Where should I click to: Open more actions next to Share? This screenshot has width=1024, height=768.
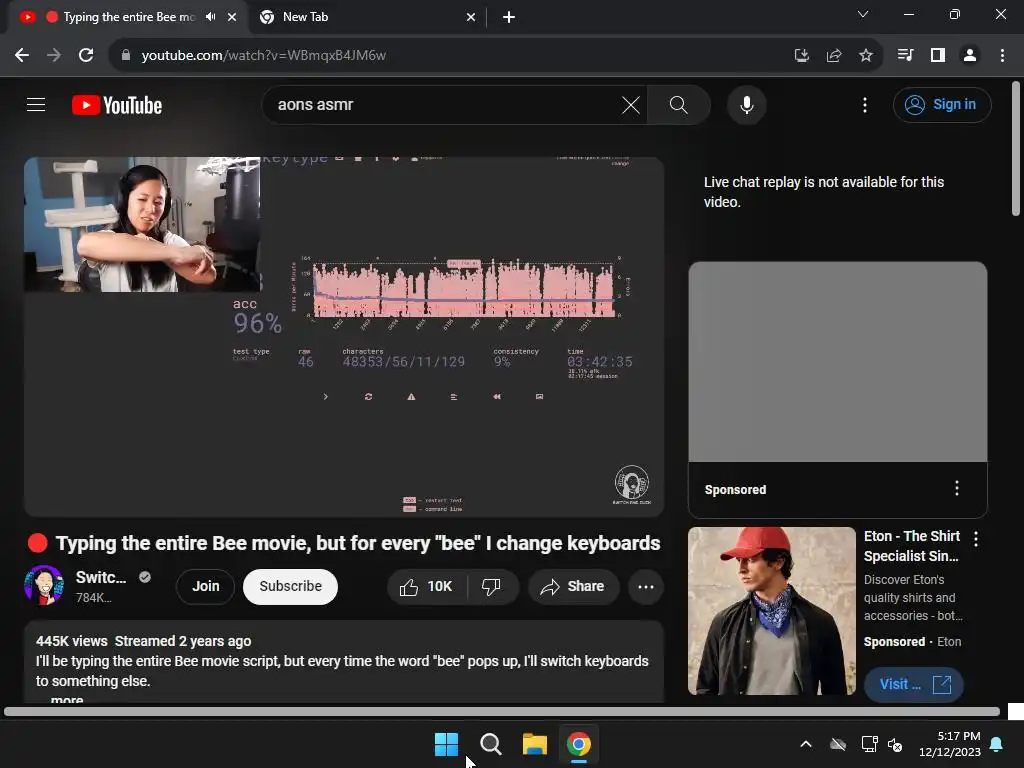tap(646, 586)
